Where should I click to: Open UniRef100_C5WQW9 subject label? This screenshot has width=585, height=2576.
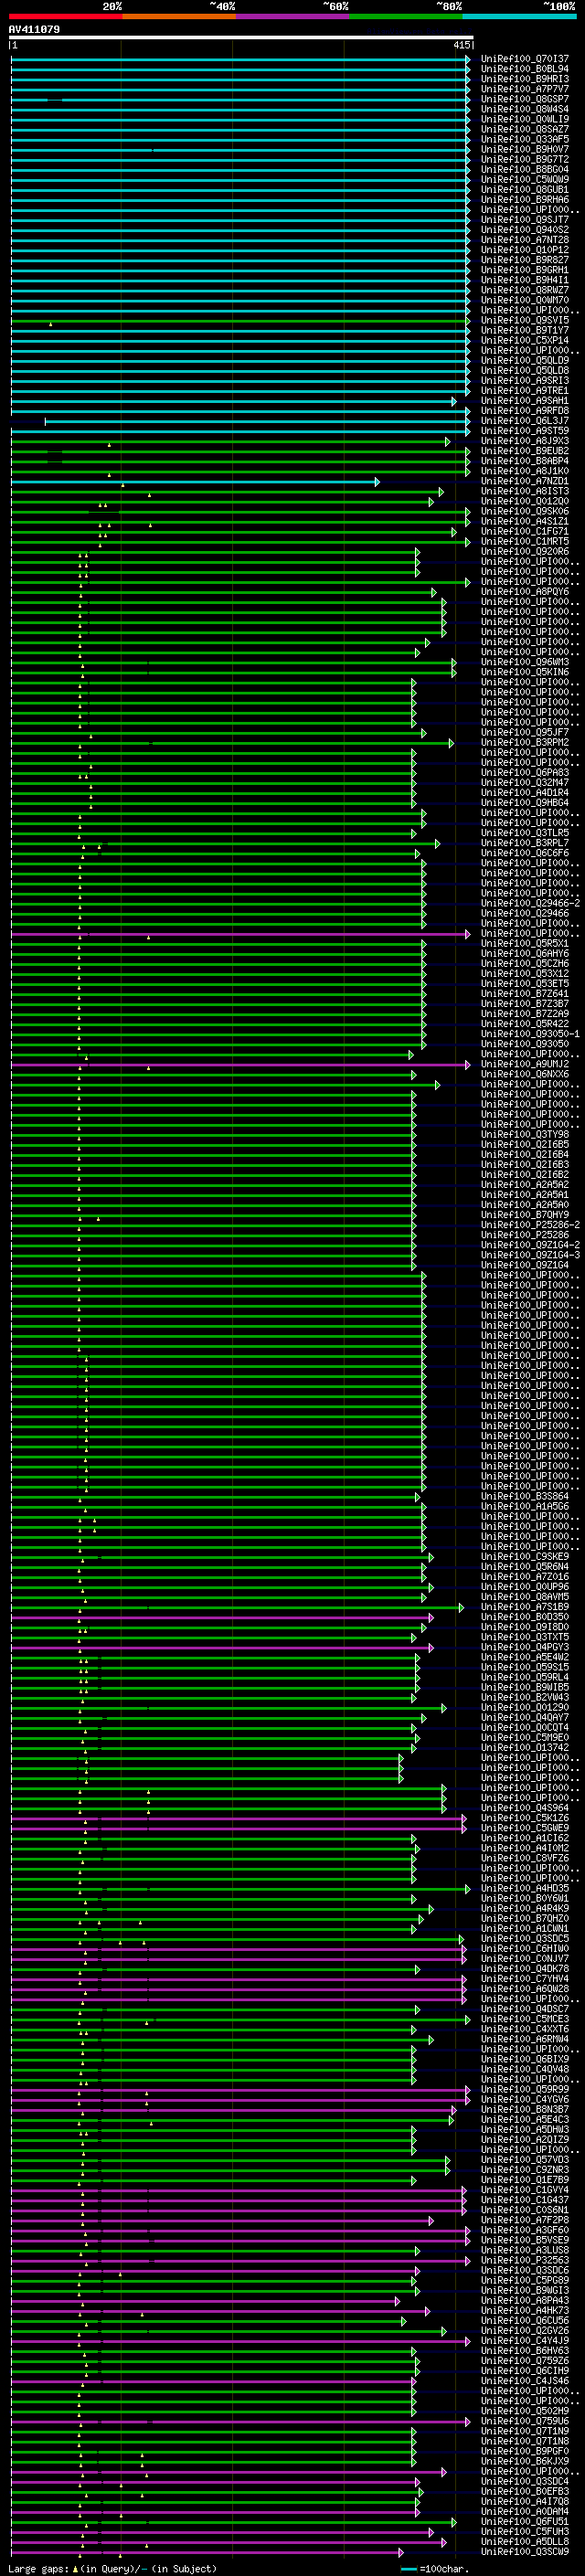[x=525, y=179]
